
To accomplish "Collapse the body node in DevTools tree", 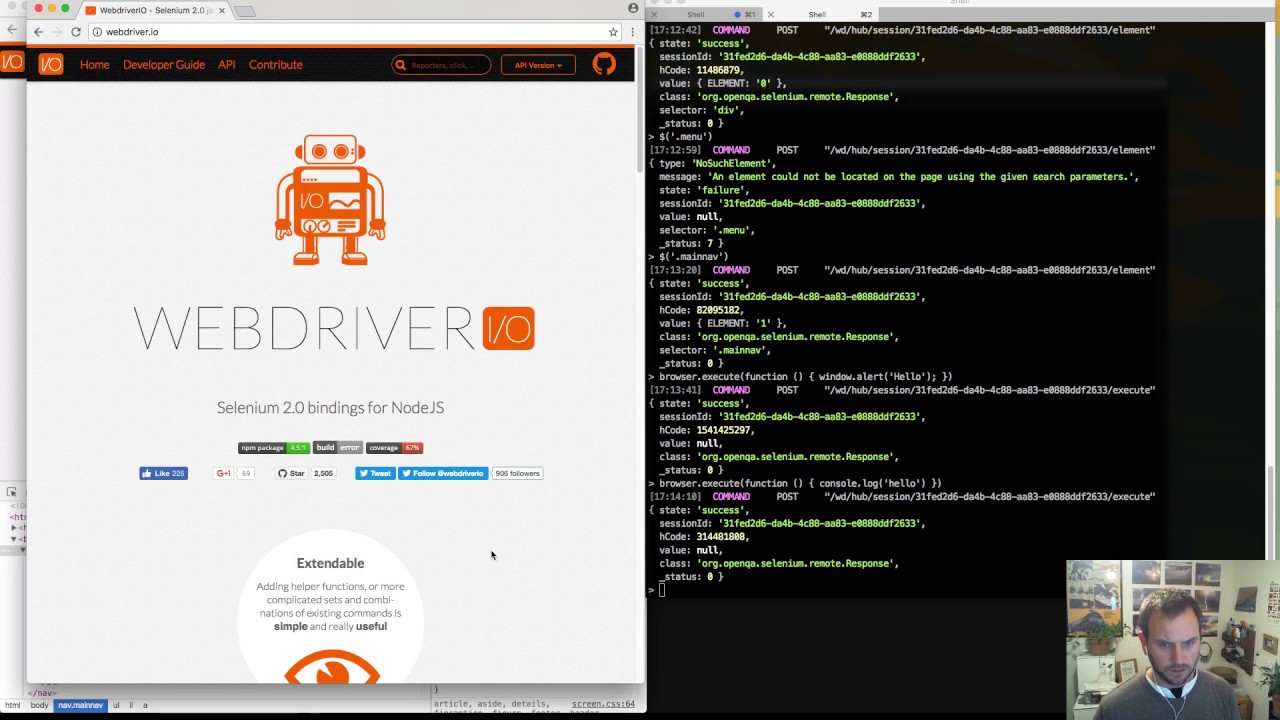I will (14, 539).
